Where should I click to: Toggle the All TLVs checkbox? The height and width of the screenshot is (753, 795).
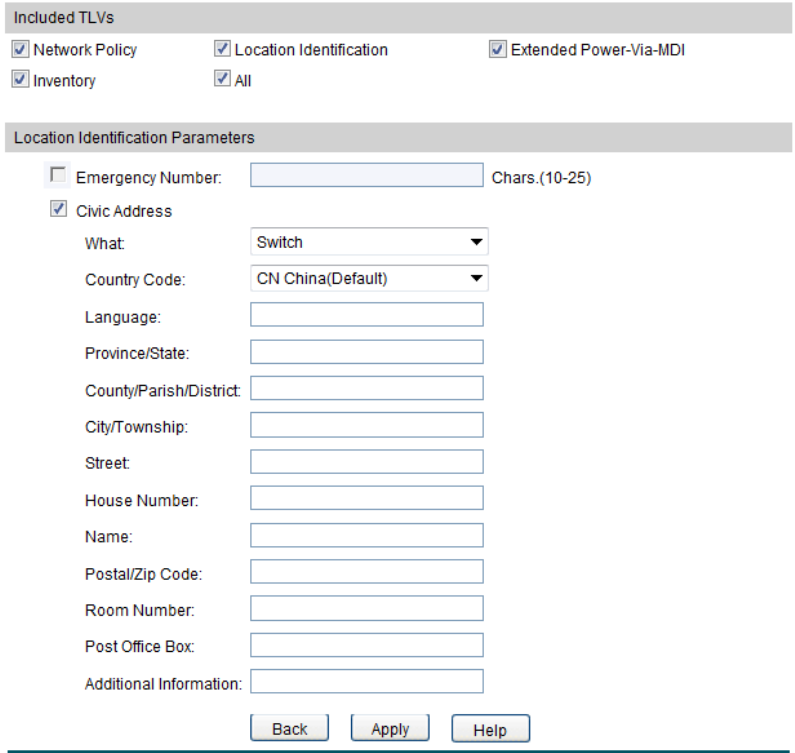click(222, 80)
